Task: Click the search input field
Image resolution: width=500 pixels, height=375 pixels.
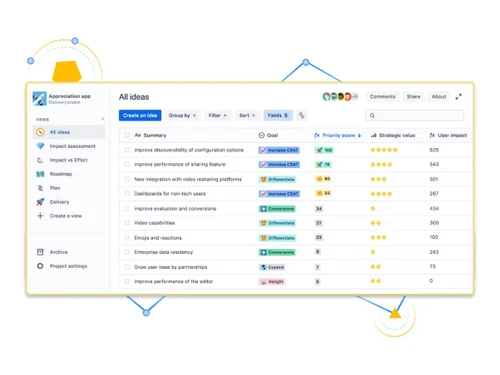Action: (x=415, y=115)
